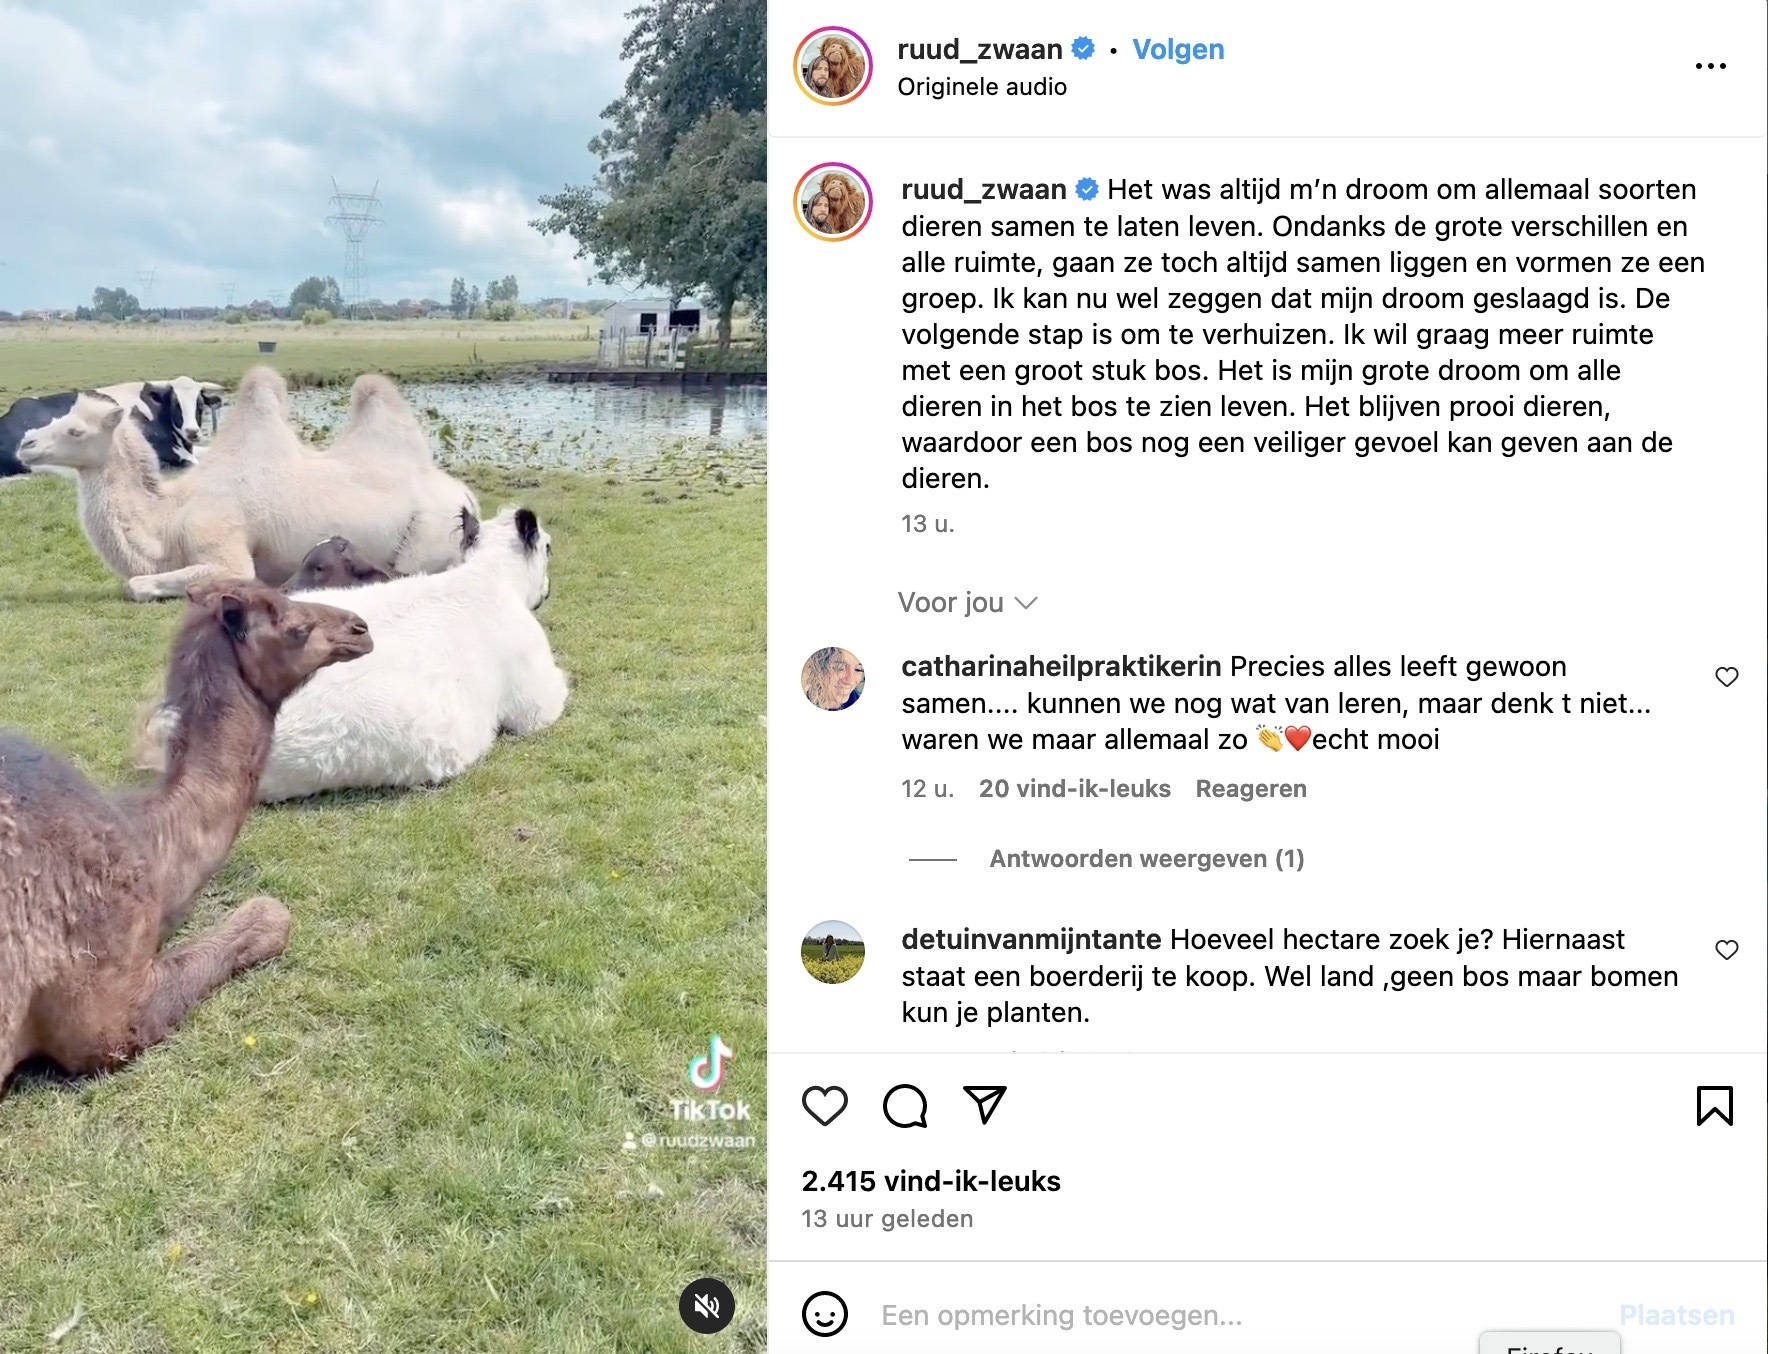Save the post with the bookmark icon

1714,1106
